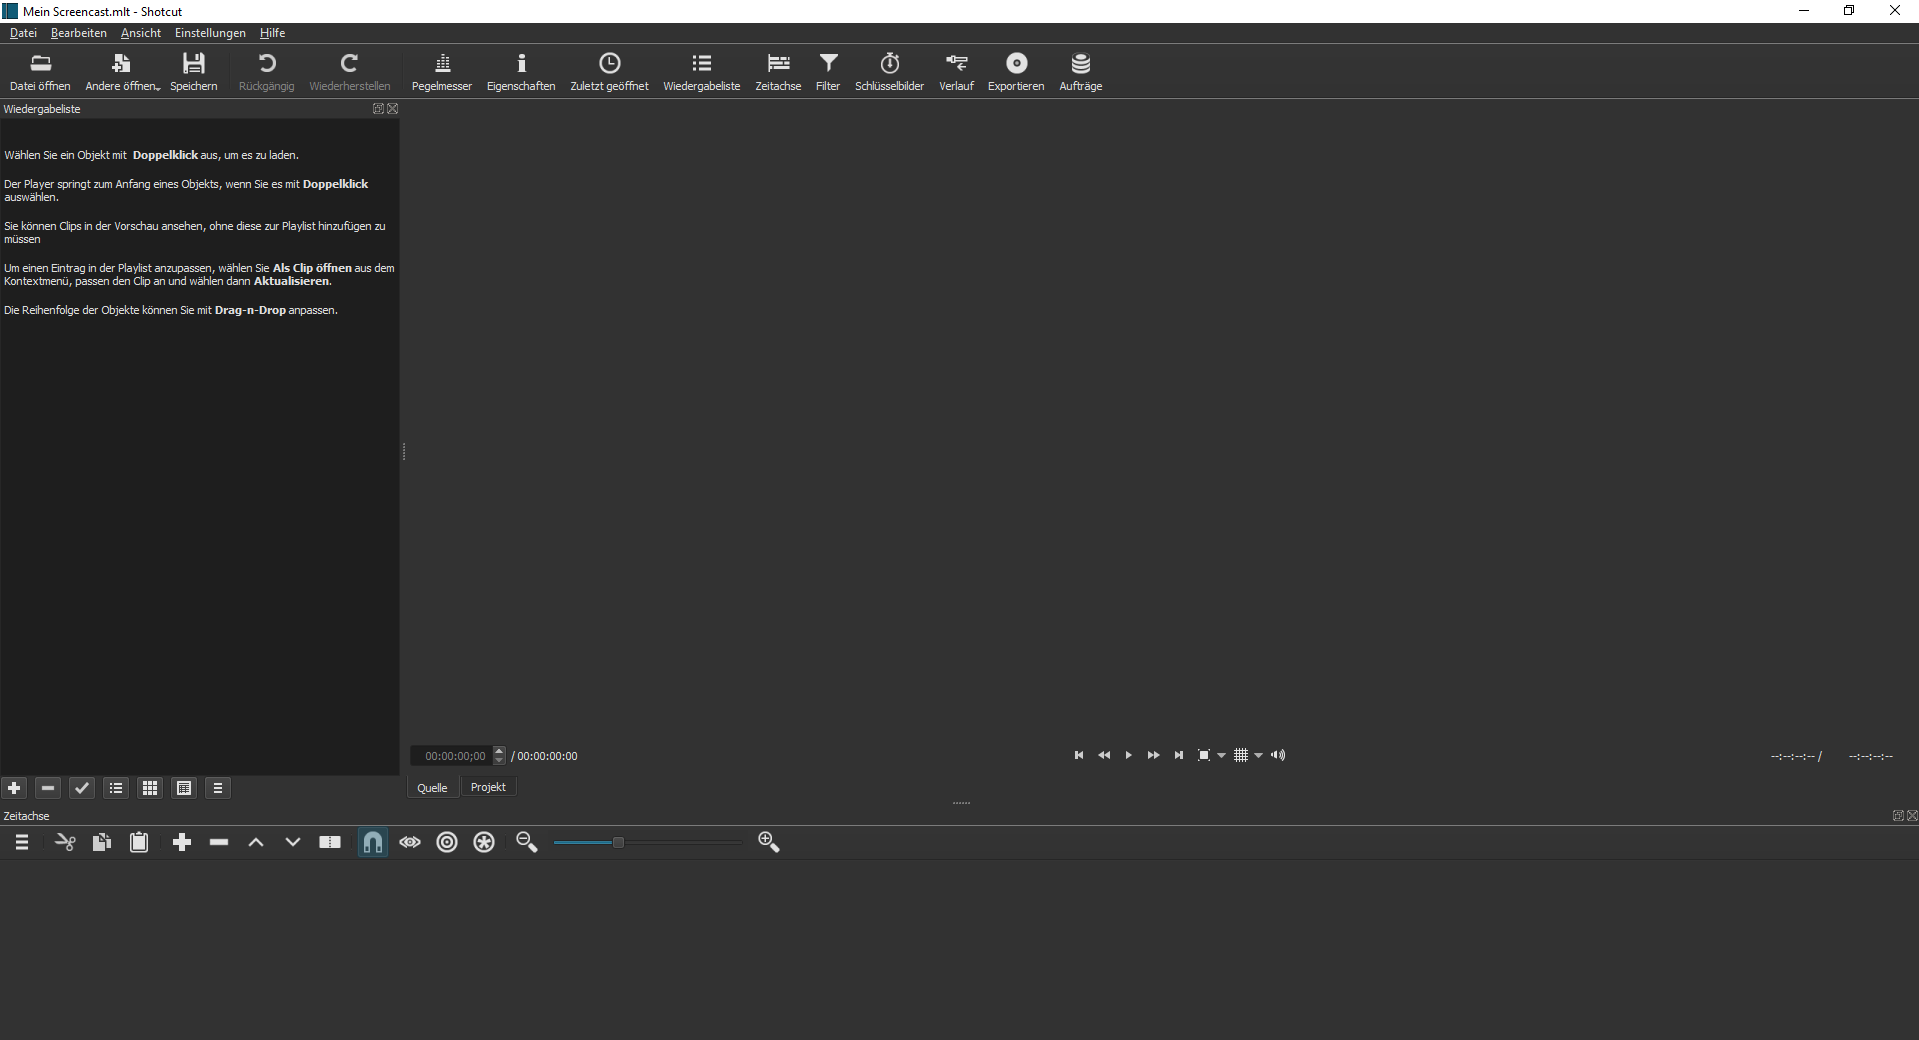The height and width of the screenshot is (1040, 1919).
Task: Open the Hilfe menu
Action: [272, 33]
